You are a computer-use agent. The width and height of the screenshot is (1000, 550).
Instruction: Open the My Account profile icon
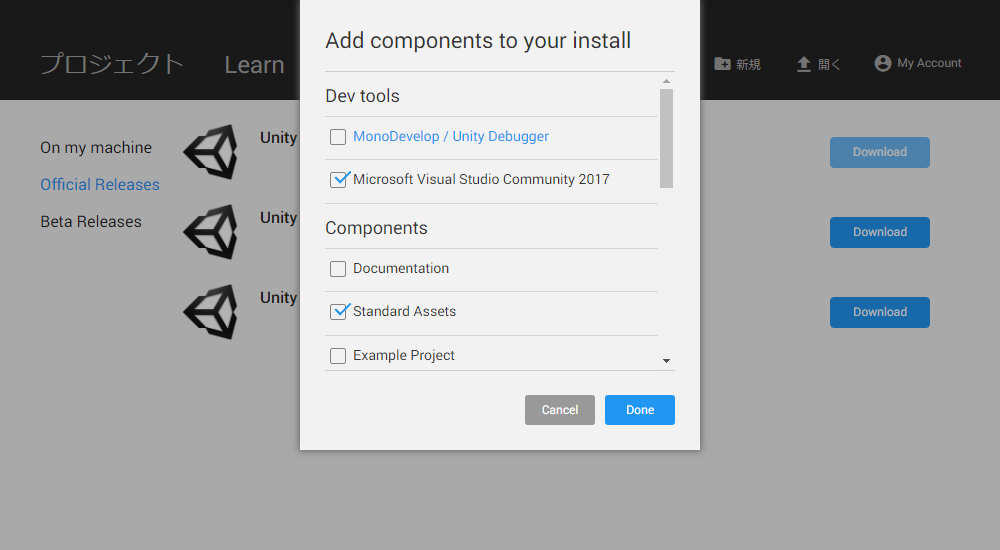(883, 63)
